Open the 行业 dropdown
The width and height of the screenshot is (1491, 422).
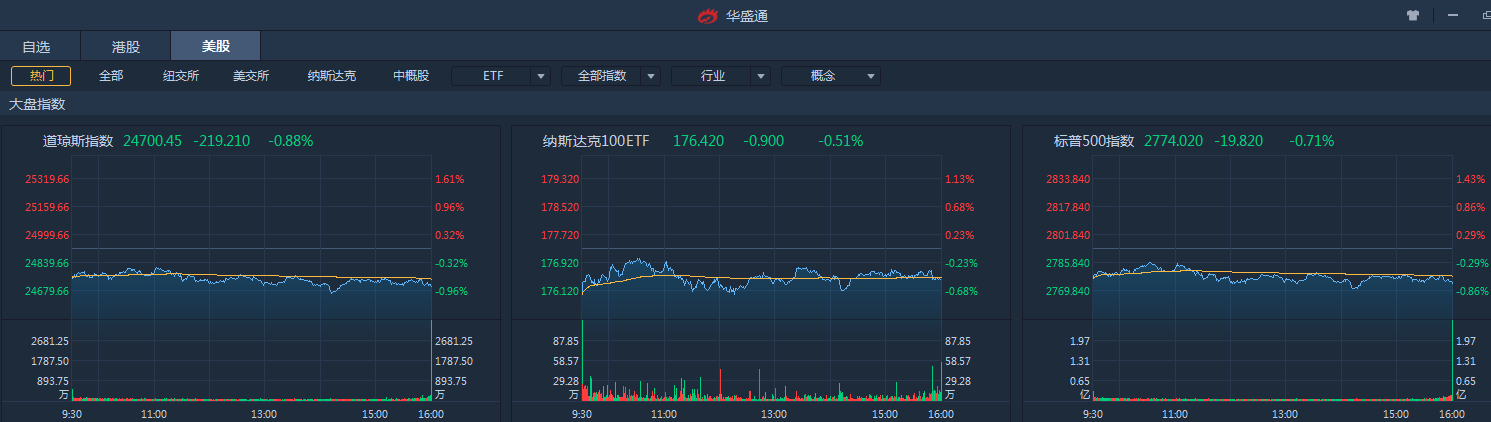[721, 76]
